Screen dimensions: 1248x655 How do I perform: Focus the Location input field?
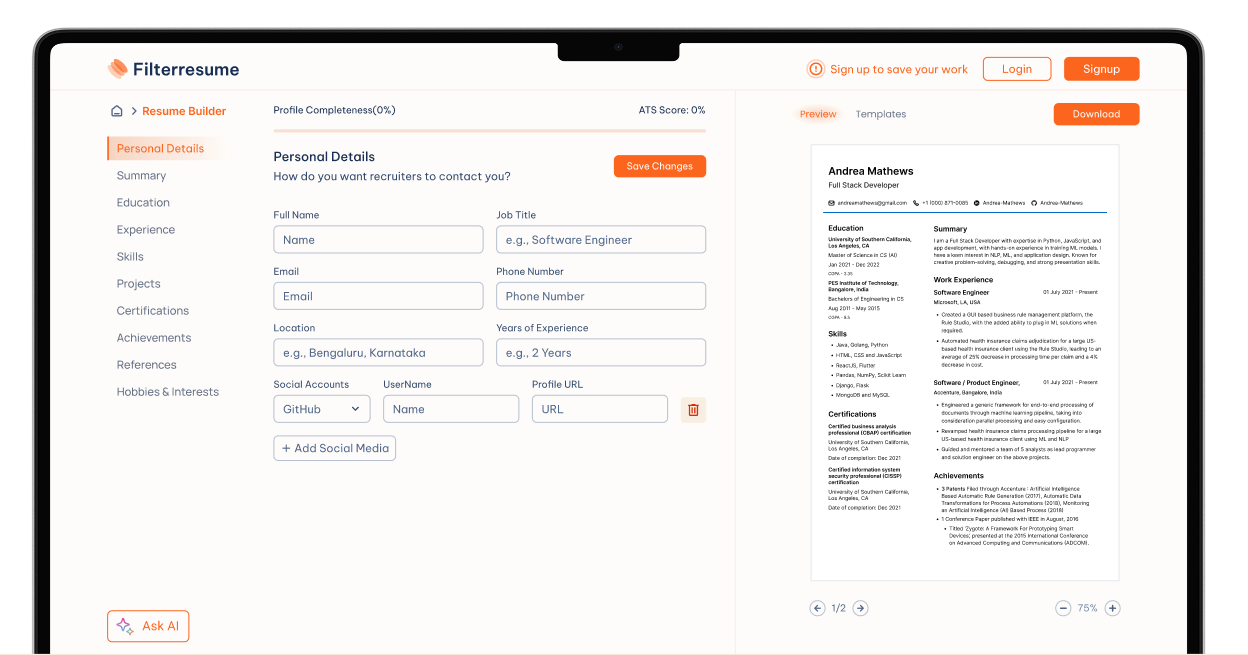[x=378, y=352]
